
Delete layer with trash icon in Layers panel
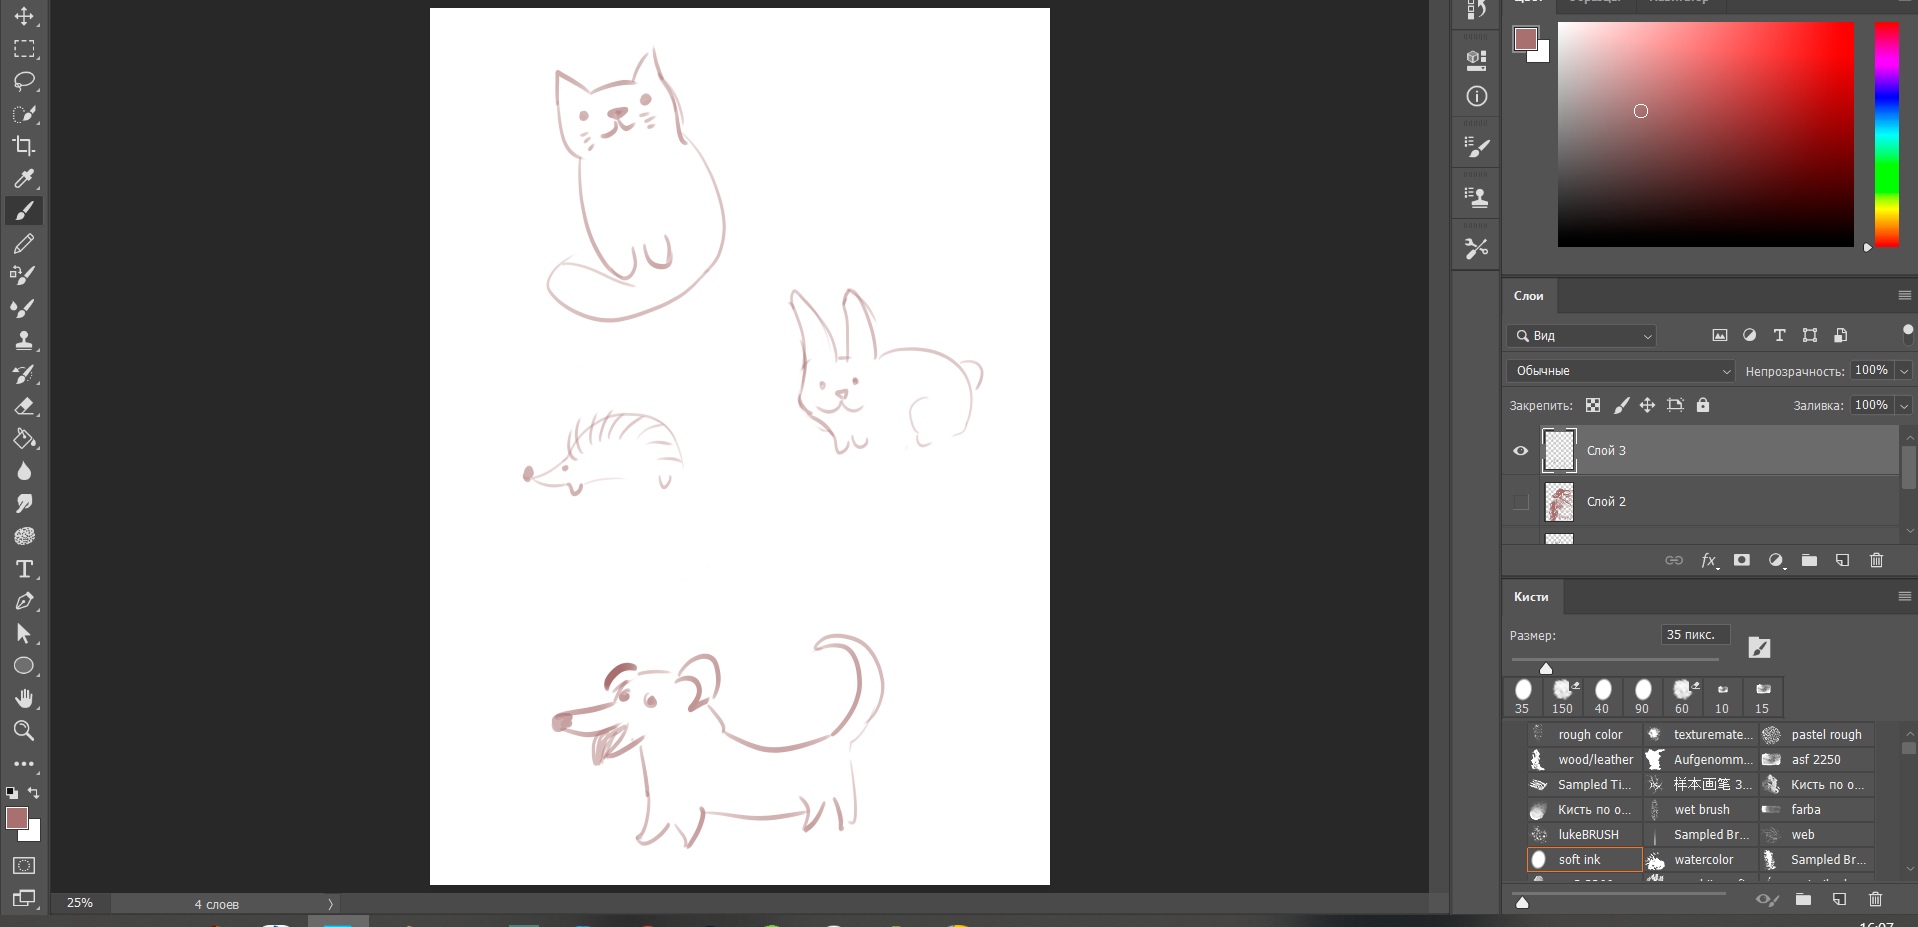(1876, 560)
